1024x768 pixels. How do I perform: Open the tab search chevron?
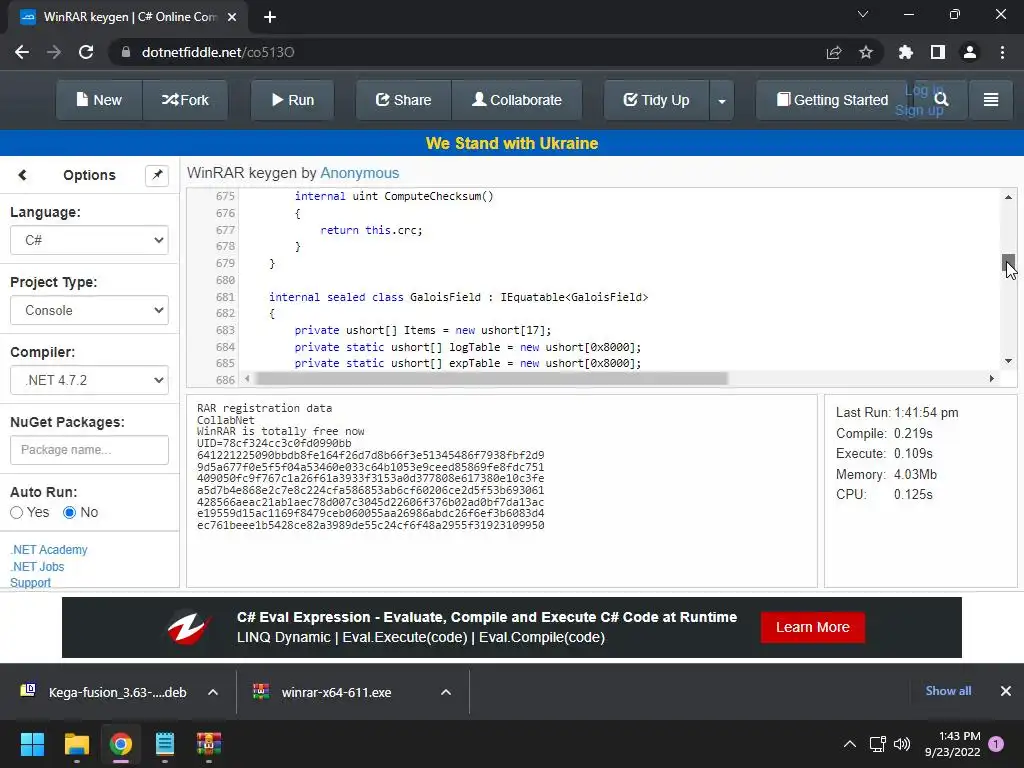(863, 14)
